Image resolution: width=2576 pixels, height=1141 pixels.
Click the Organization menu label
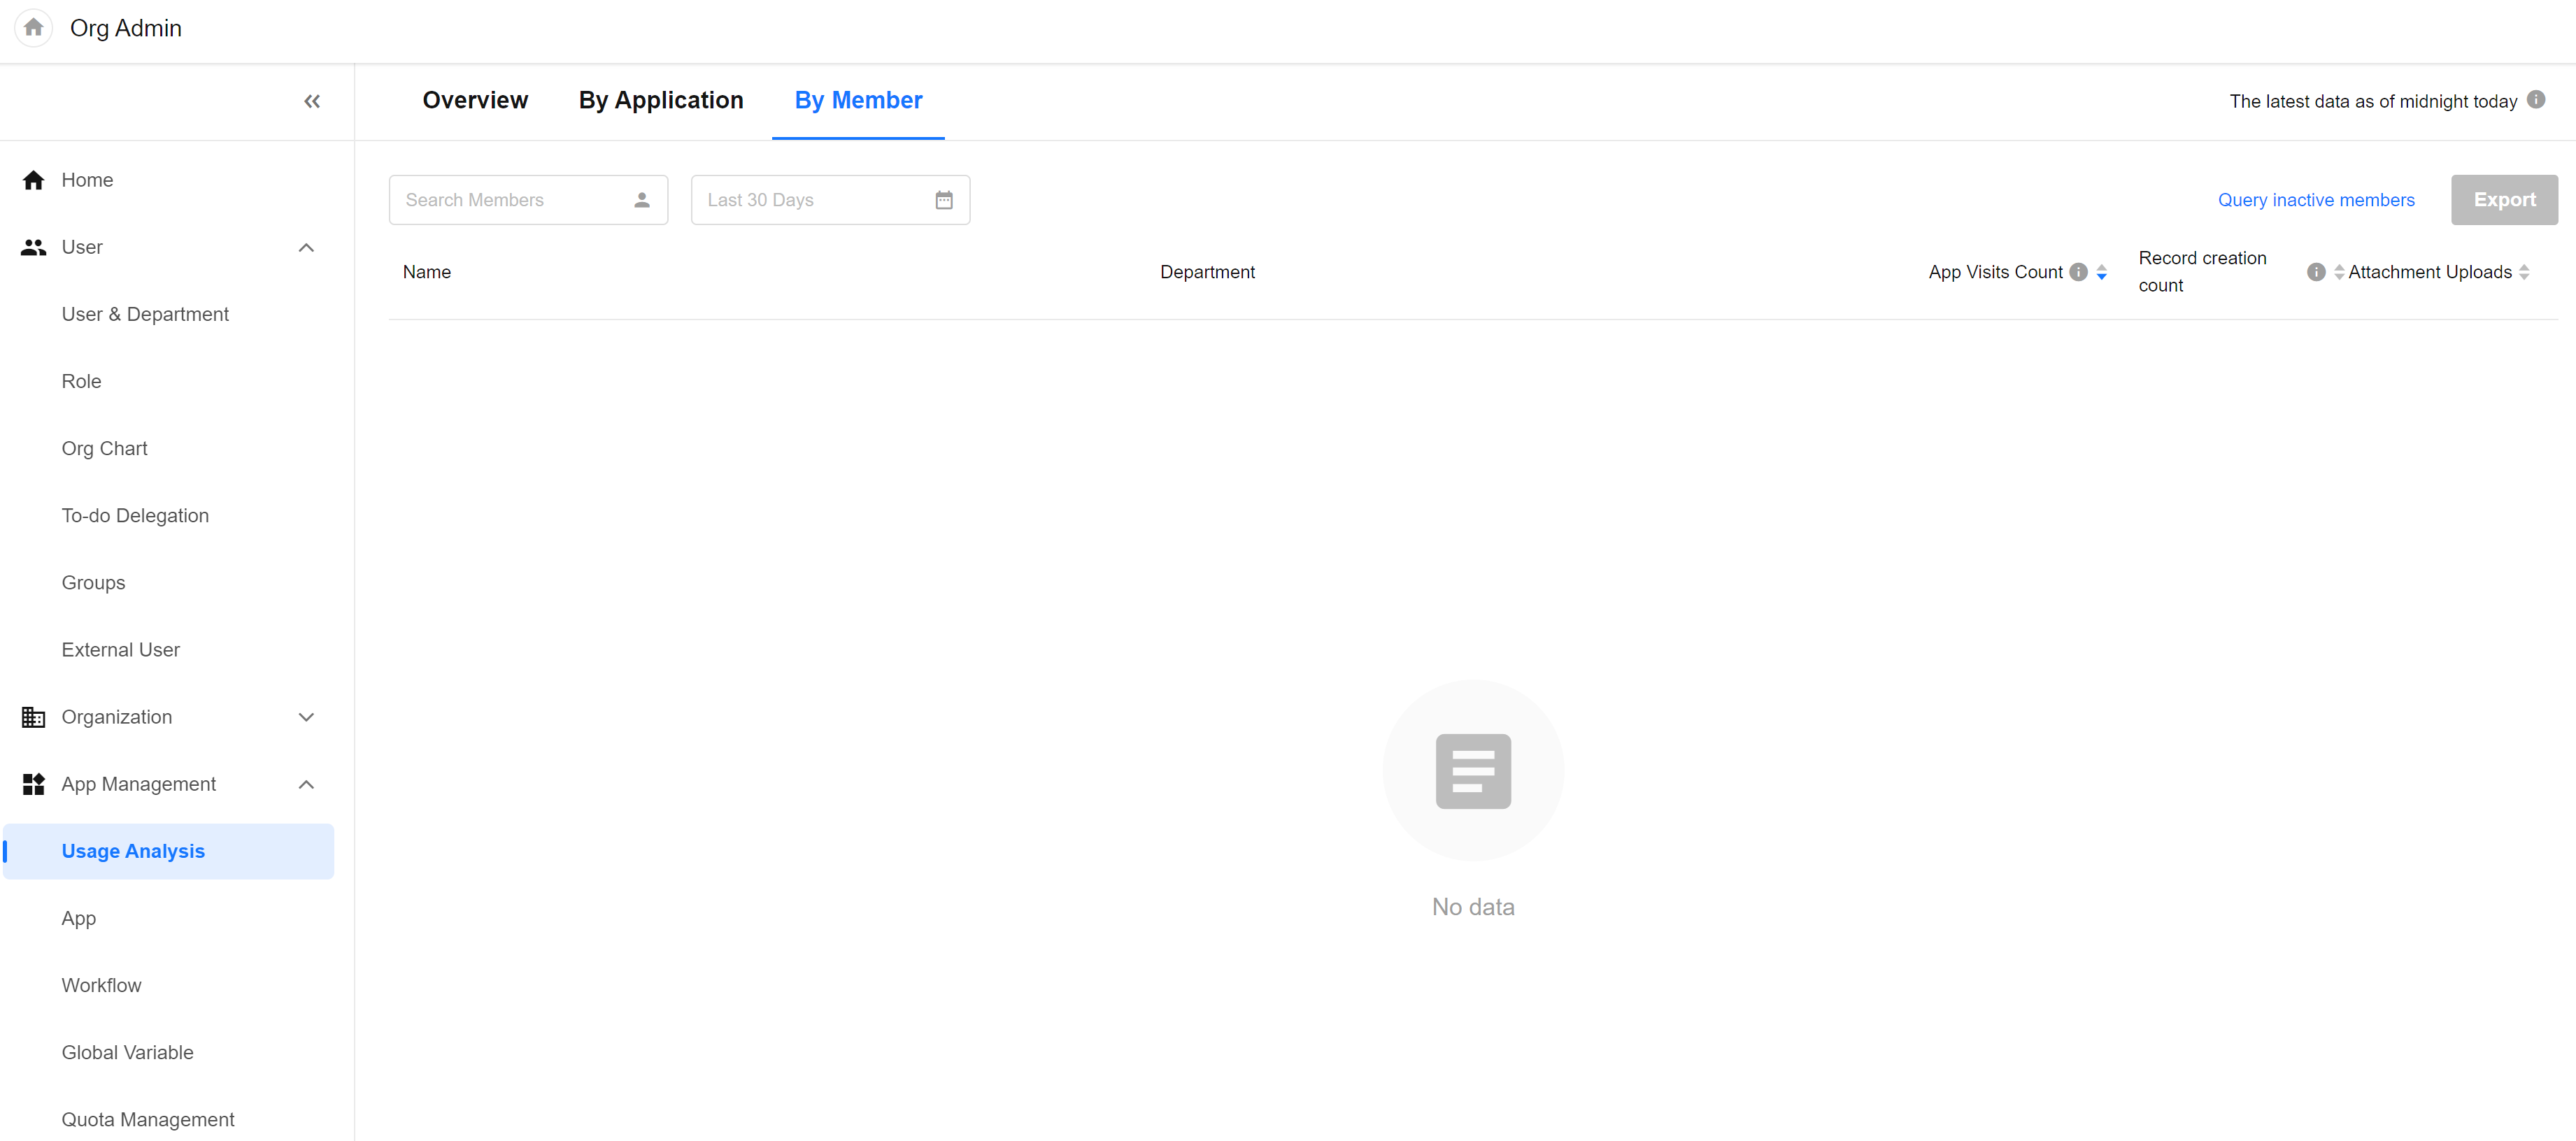(117, 717)
